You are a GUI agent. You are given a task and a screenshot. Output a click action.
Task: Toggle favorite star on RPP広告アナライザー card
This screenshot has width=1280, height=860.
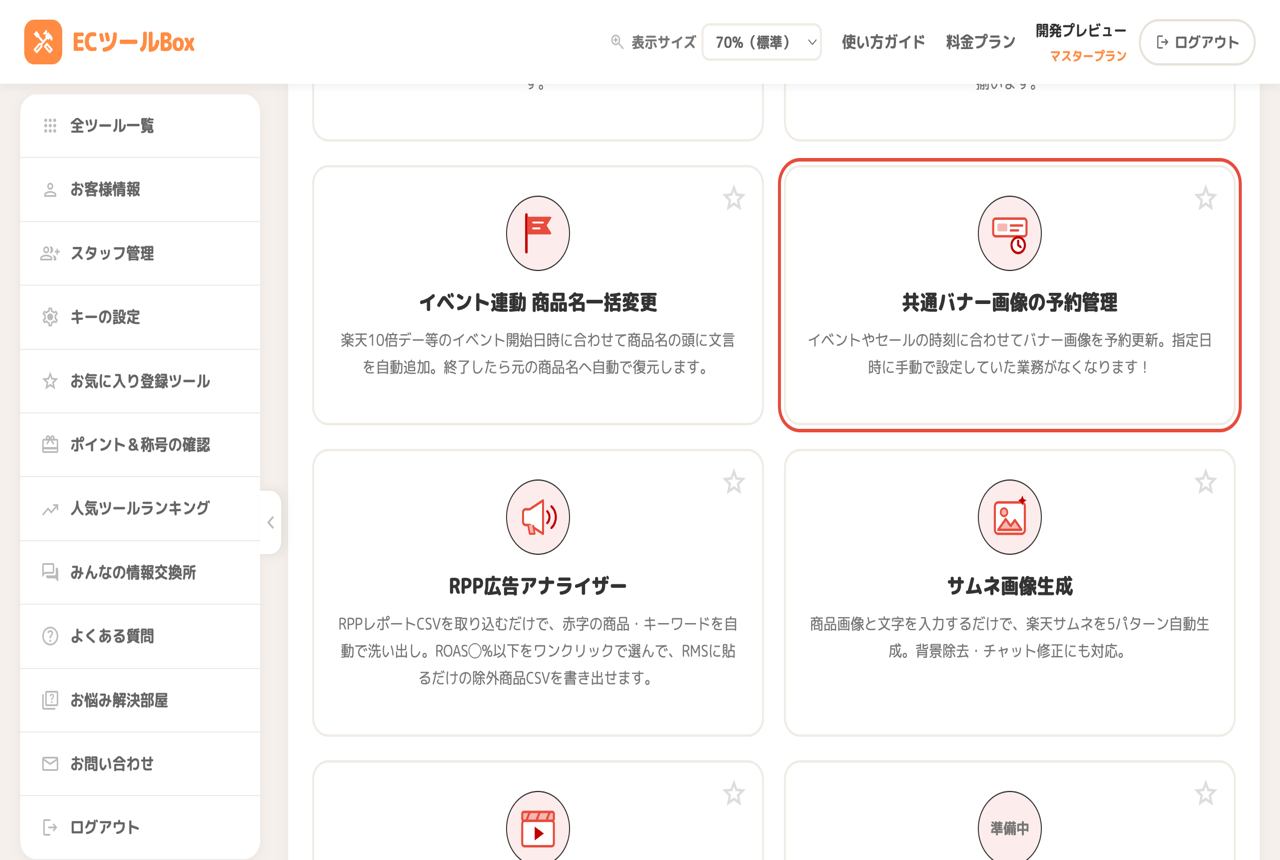[734, 482]
